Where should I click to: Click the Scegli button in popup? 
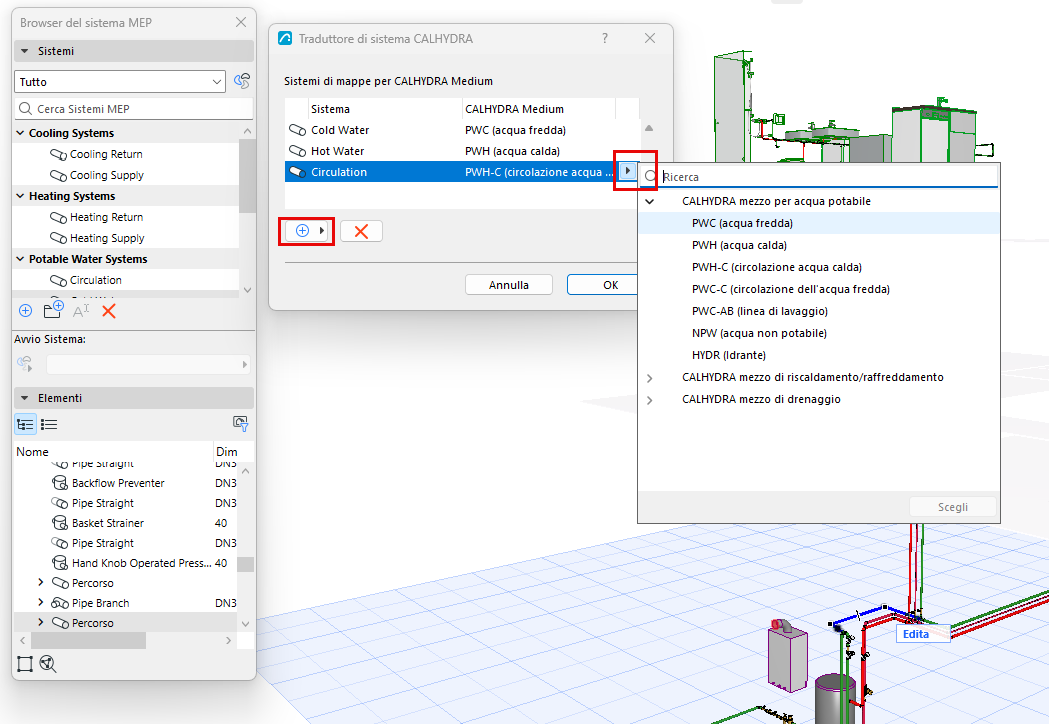coord(953,507)
